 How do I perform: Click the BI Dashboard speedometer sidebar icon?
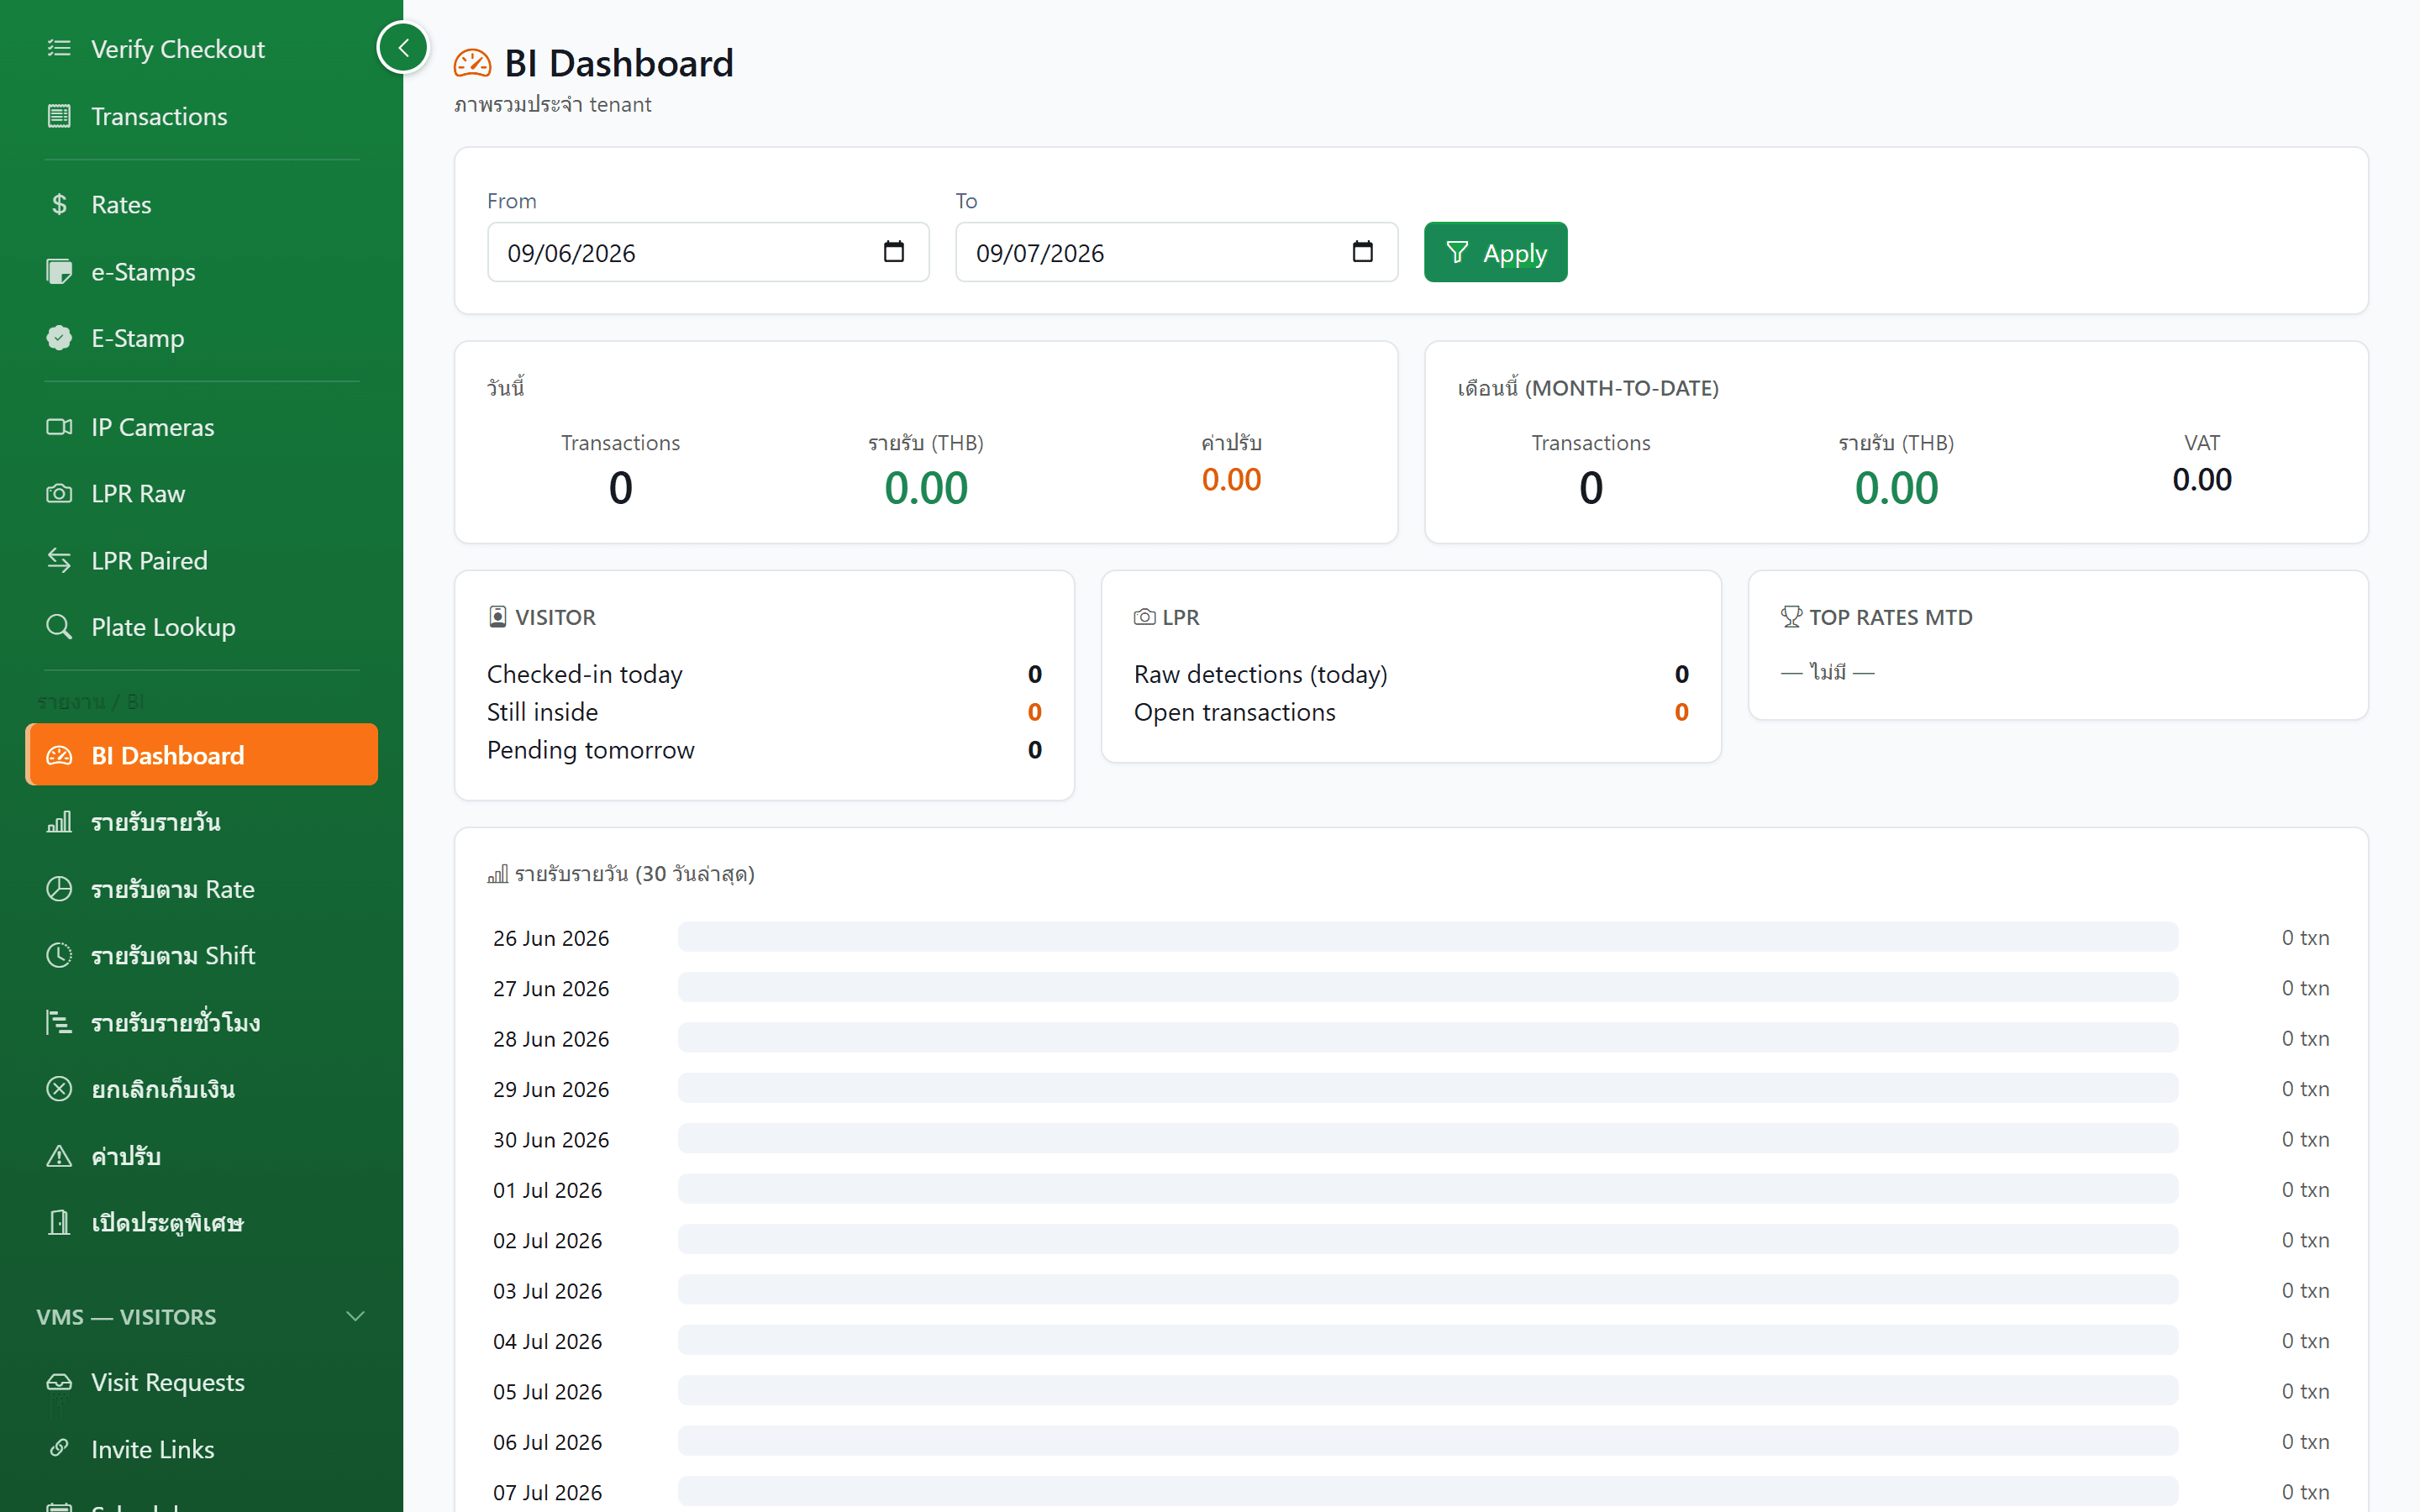(x=59, y=755)
